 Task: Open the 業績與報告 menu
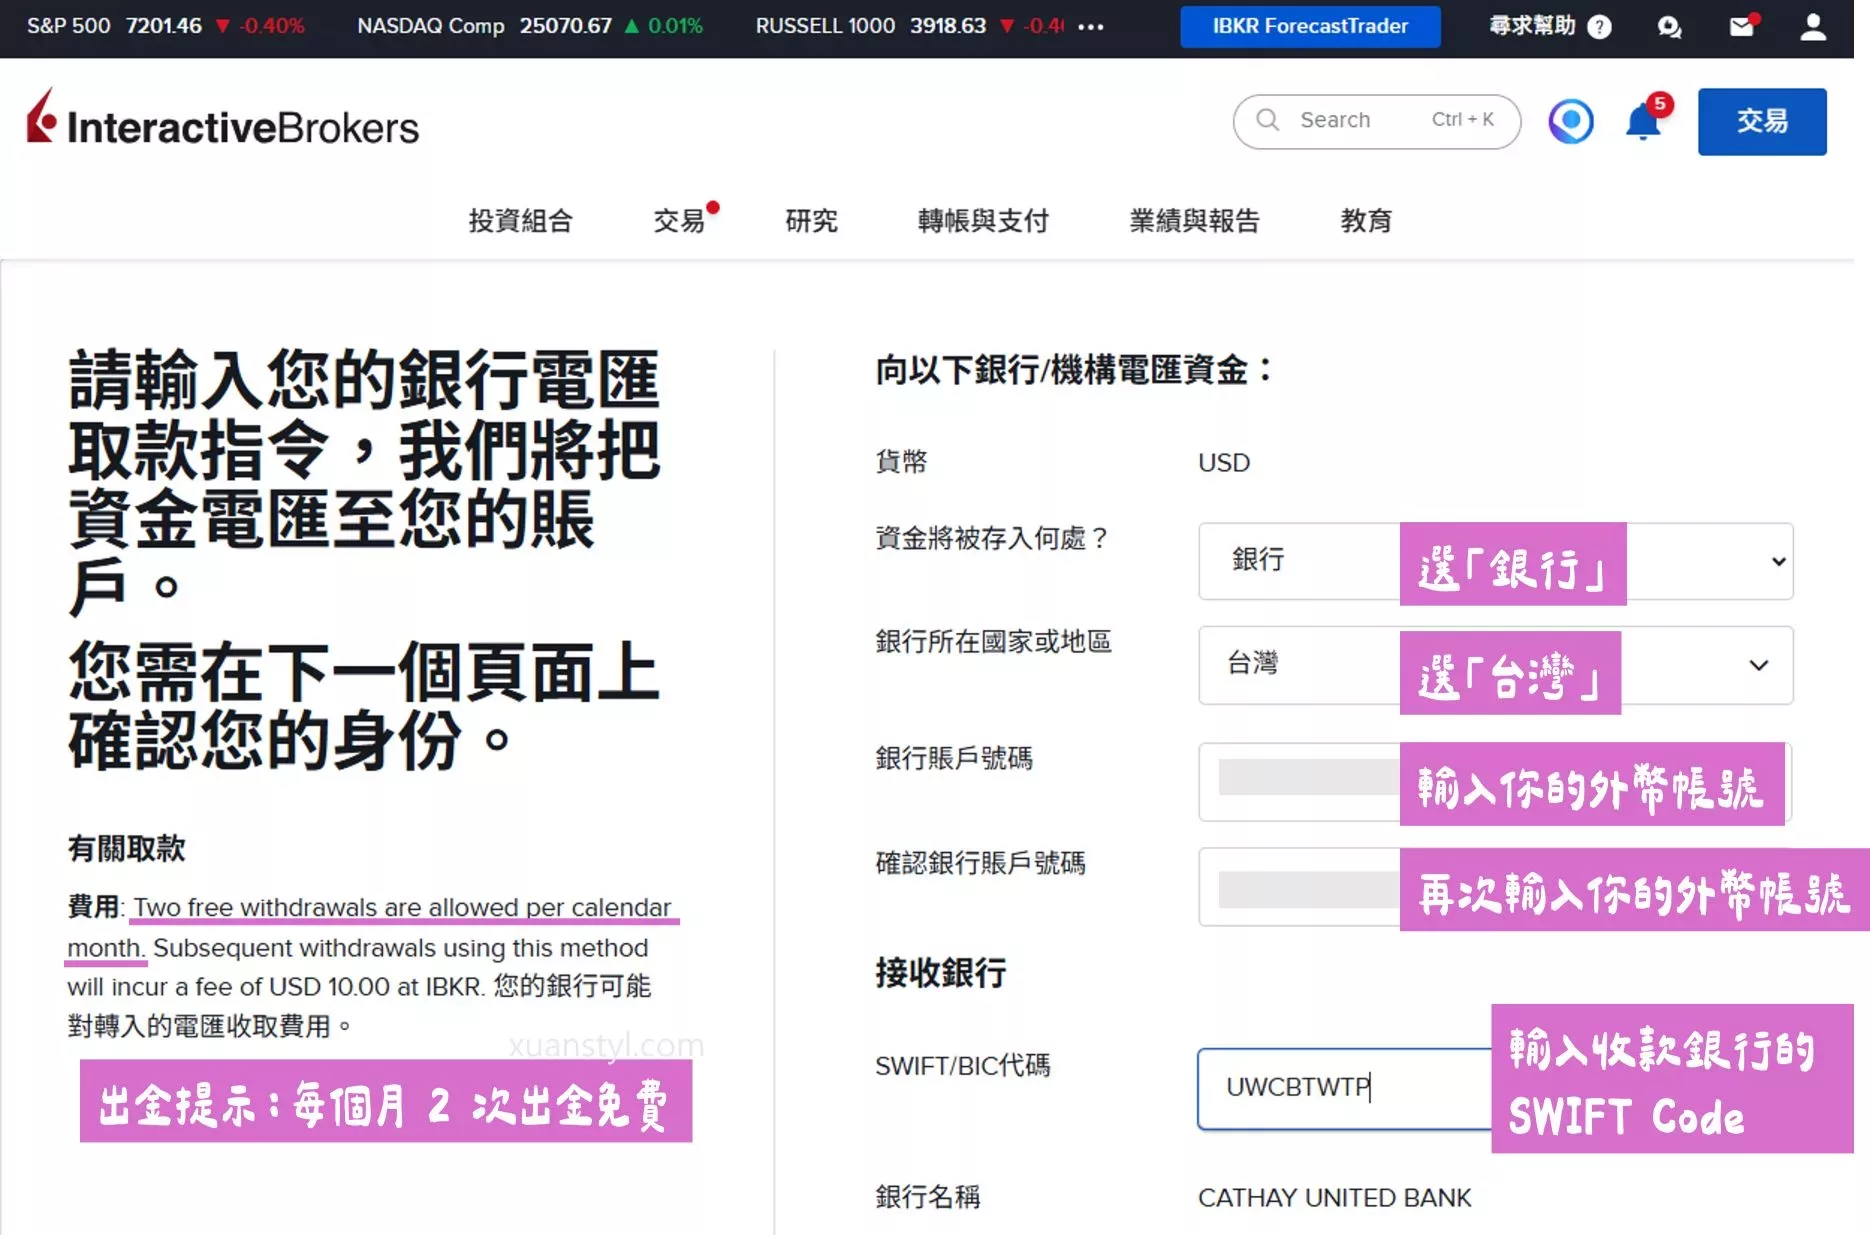pos(1194,220)
